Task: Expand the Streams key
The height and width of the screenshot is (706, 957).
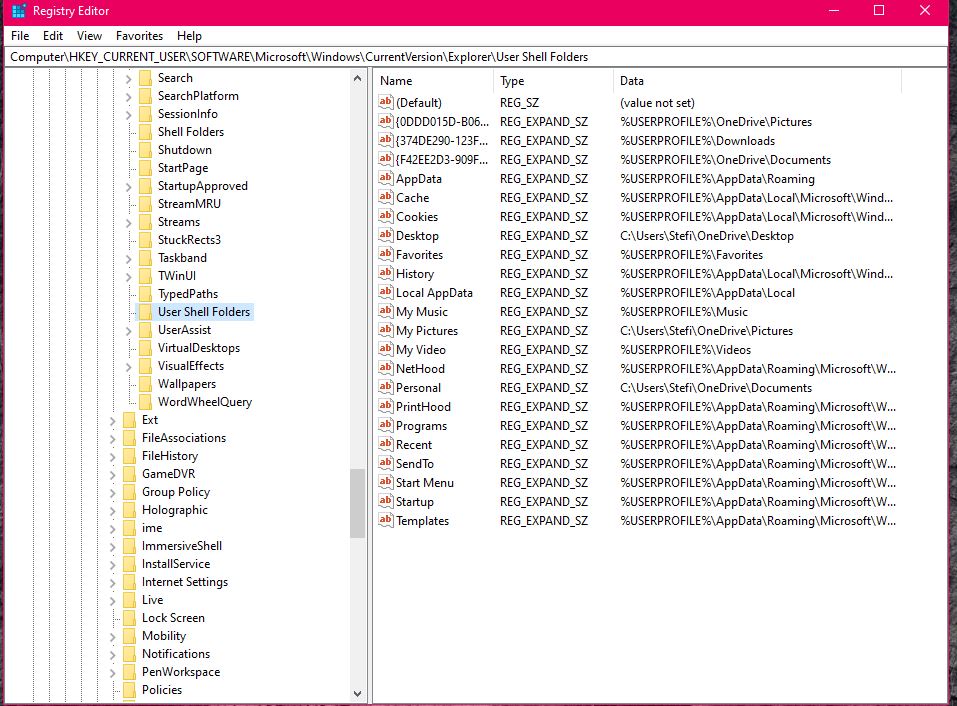Action: tap(128, 223)
